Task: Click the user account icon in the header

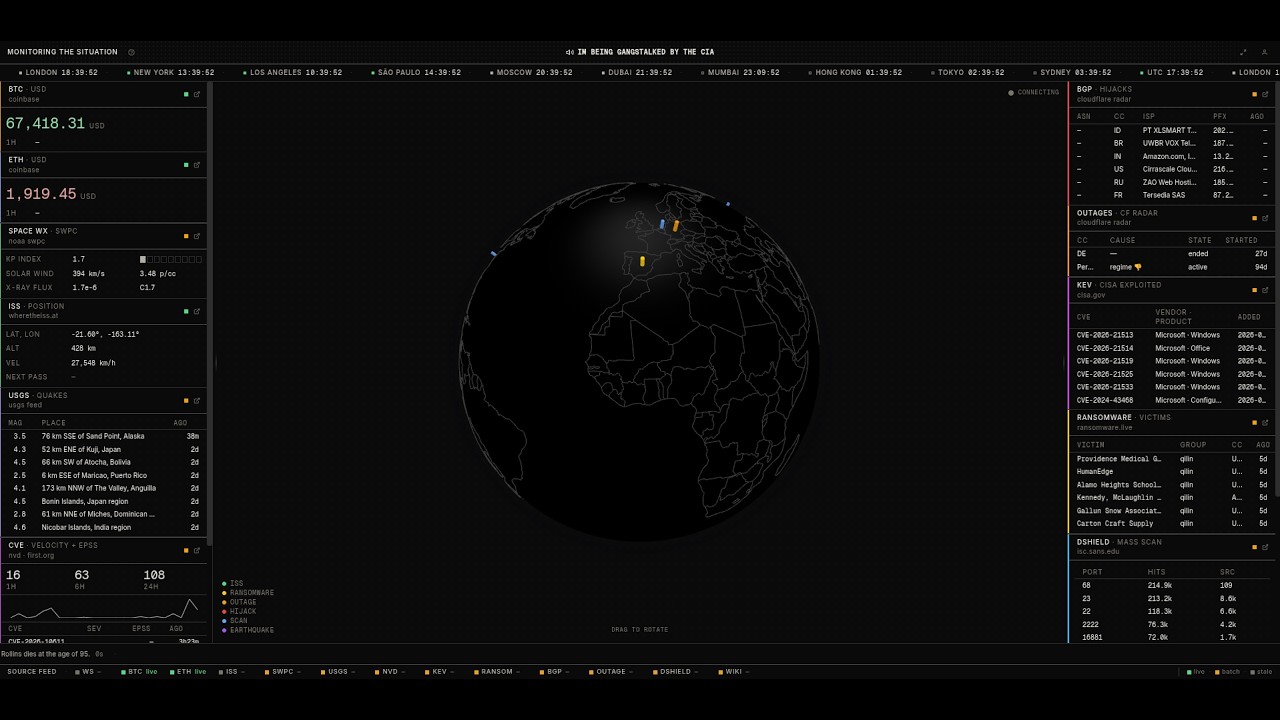Action: coord(1264,52)
